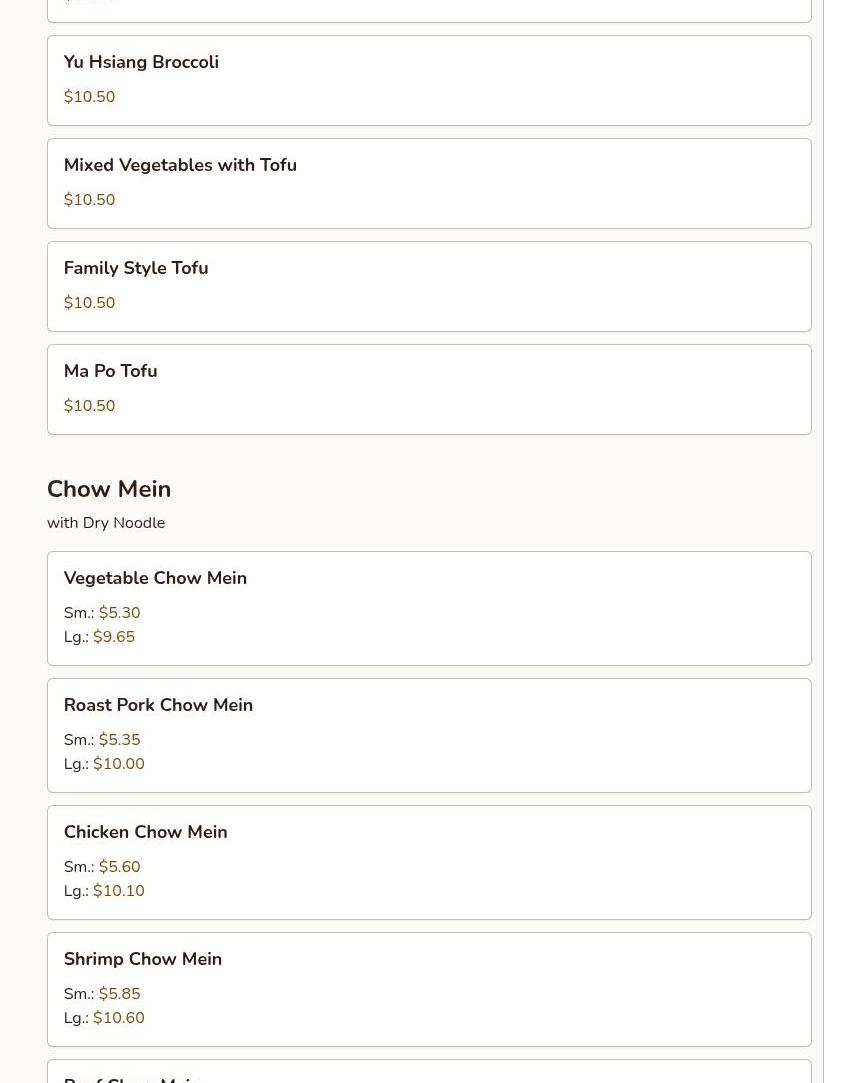The height and width of the screenshot is (1083, 844).
Task: Click the large Vegetable Chow Mein price $9.65
Action: pyautogui.click(x=114, y=637)
